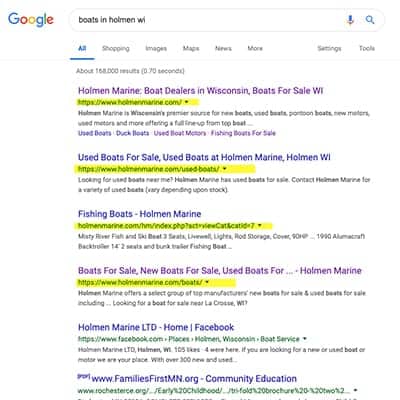Switch to the Shopping tab
The height and width of the screenshot is (400, 400).
(x=116, y=48)
